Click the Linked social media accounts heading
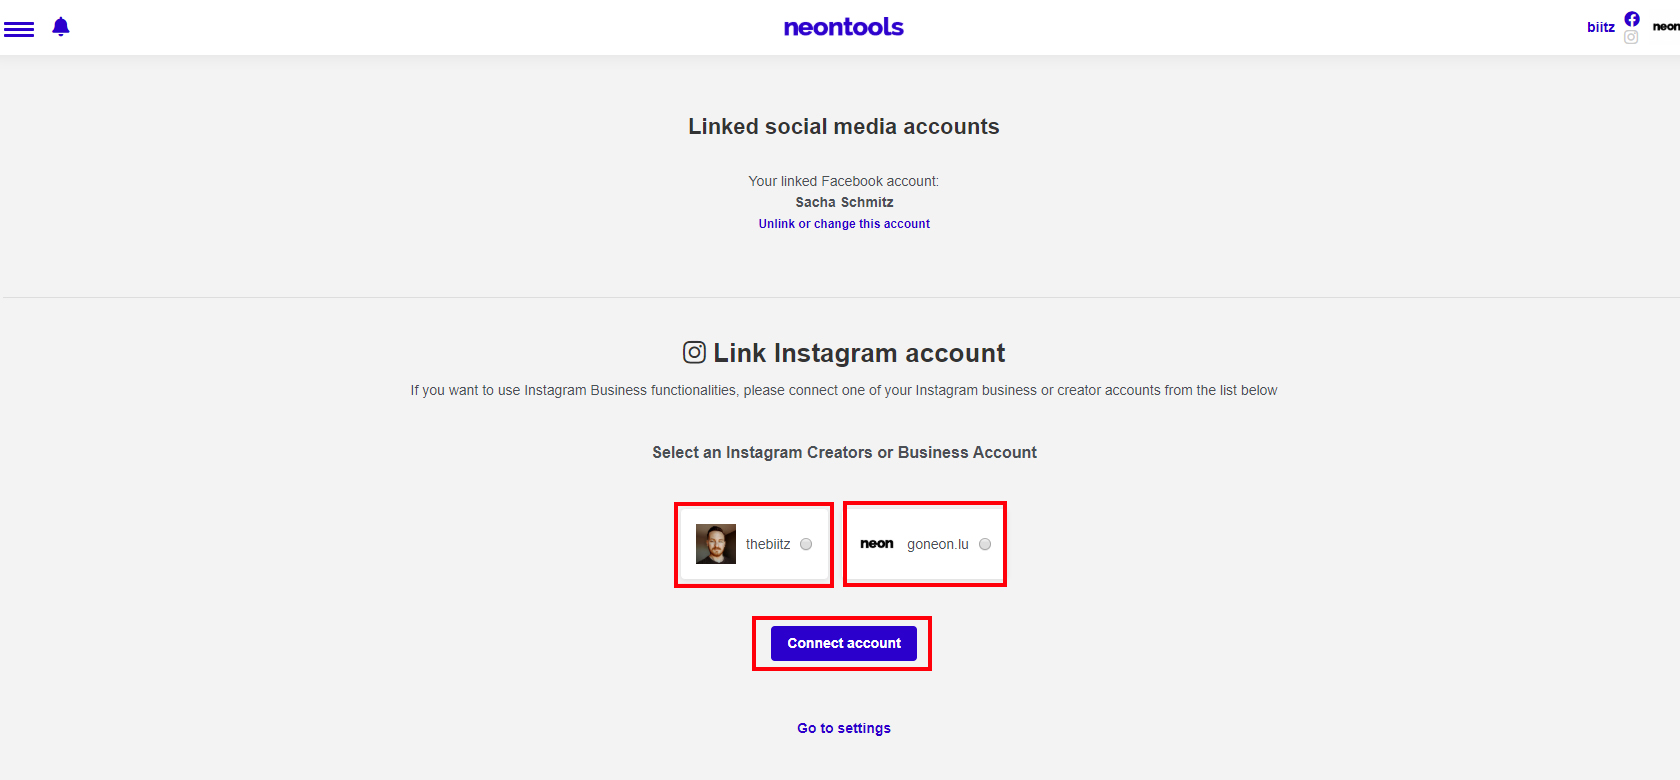 tap(844, 127)
